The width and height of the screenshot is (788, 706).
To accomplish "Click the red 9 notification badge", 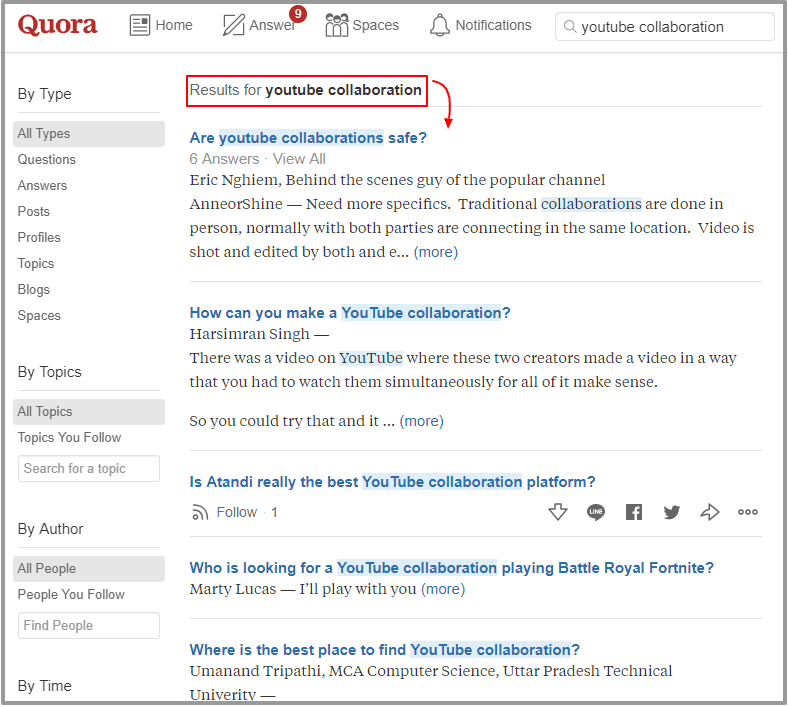I will 298,14.
